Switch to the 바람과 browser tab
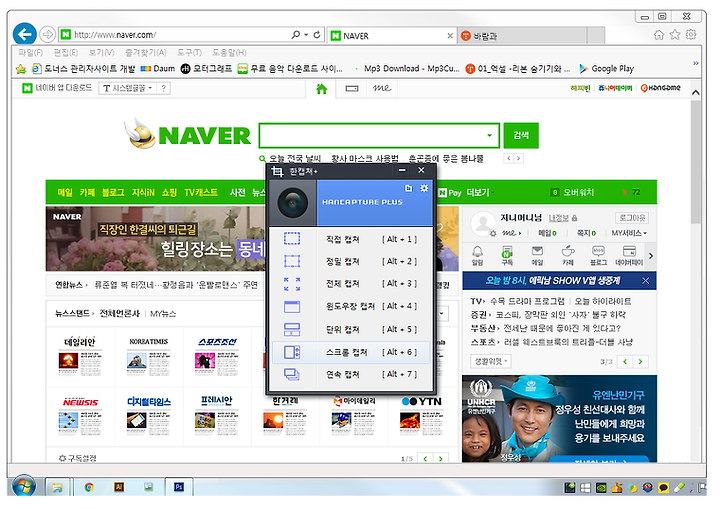The image size is (720, 509). [522, 36]
